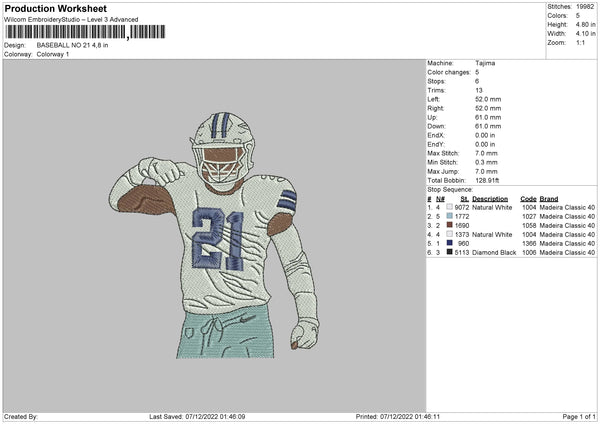Click the natural white swatch in stop 1
The height and width of the screenshot is (424, 600).
coord(449,207)
